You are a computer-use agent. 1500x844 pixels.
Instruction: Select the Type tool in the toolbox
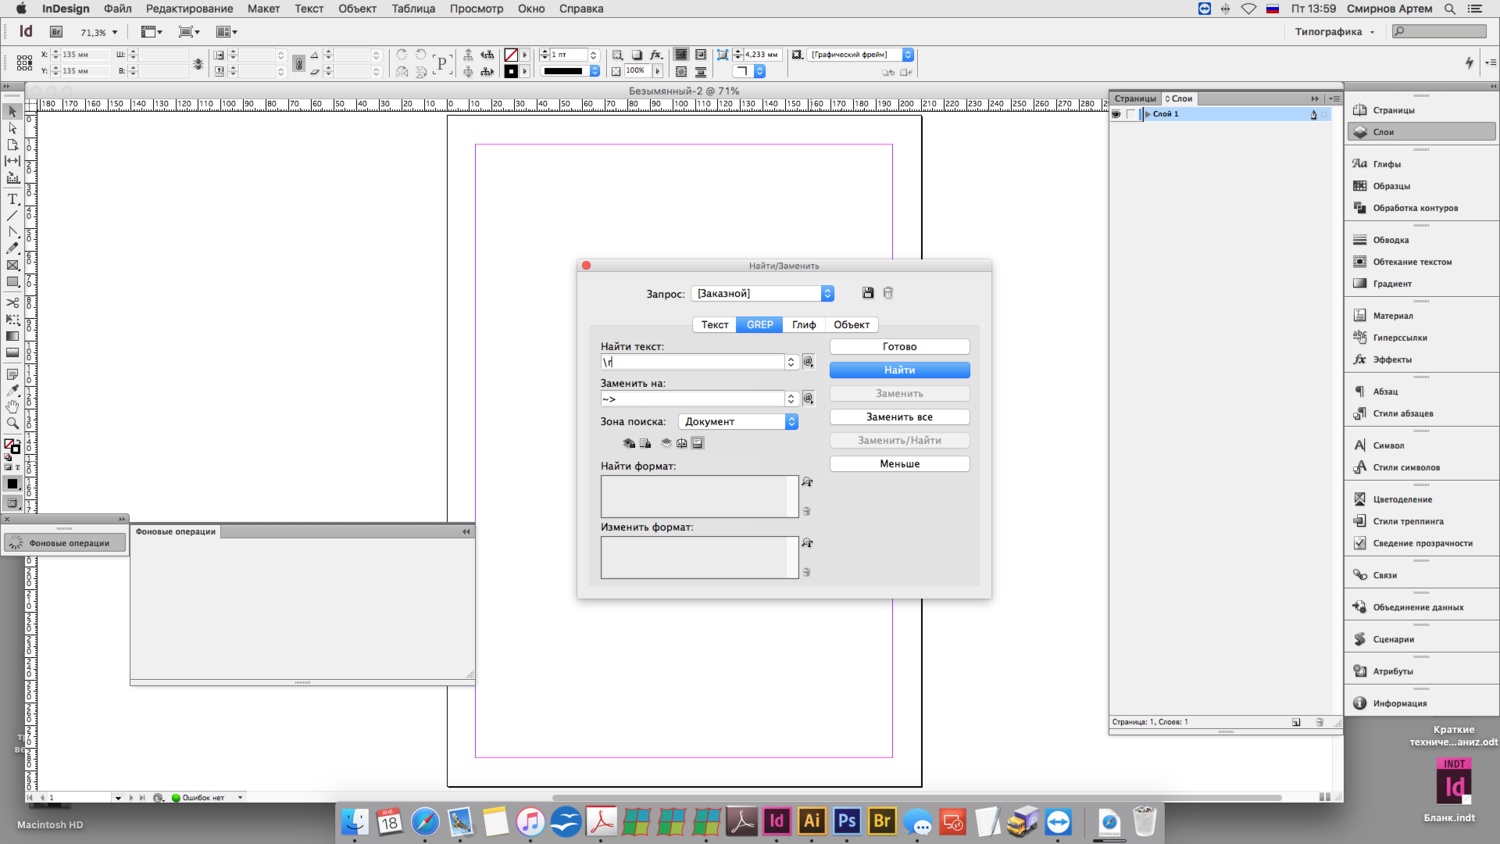point(13,199)
